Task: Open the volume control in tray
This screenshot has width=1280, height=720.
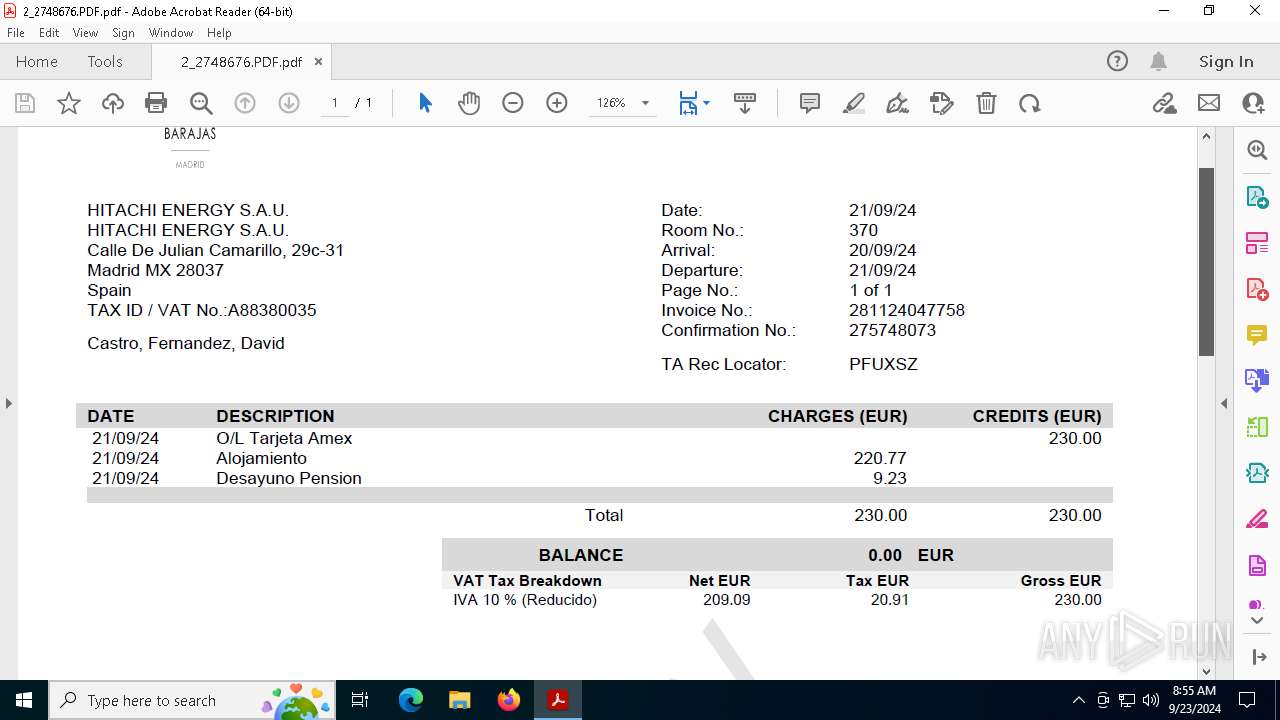Action: 1151,700
